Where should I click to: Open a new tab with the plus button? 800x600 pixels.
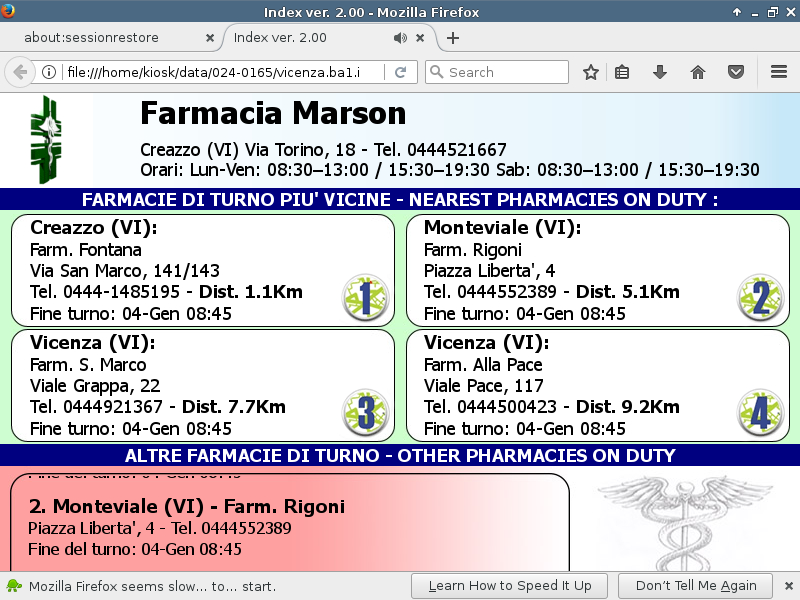[453, 38]
